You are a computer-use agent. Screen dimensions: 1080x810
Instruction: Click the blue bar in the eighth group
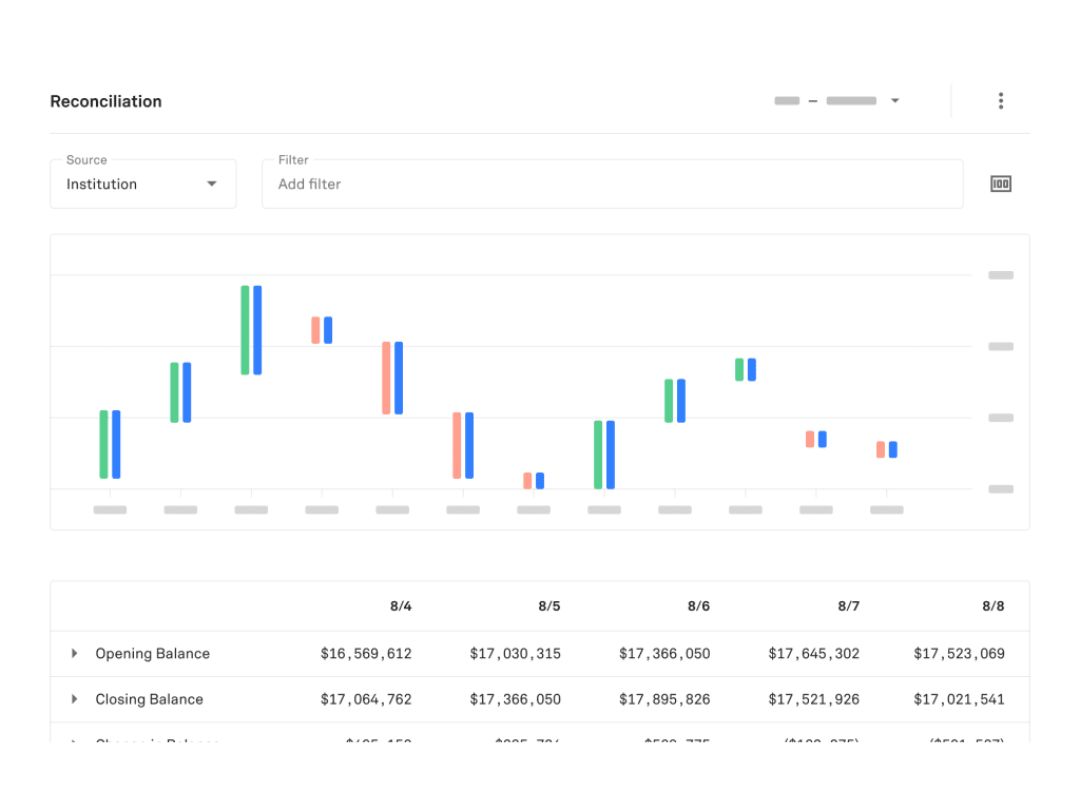coord(610,455)
